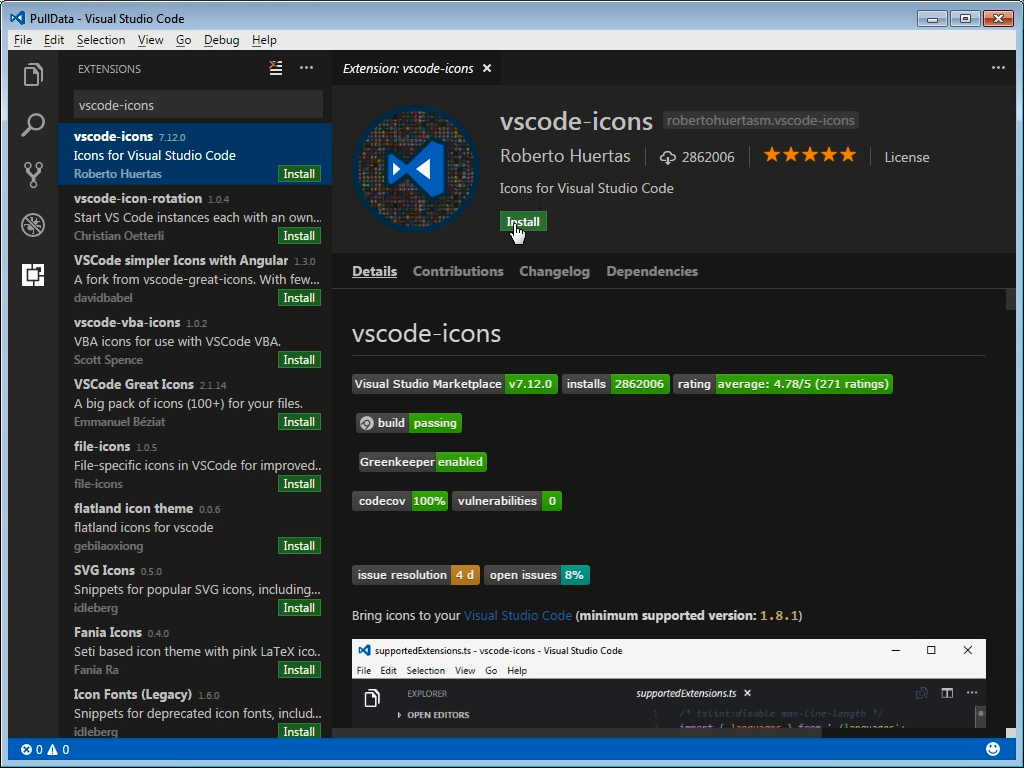Click the five-star rating
This screenshot has height=768, width=1024.
pos(810,155)
